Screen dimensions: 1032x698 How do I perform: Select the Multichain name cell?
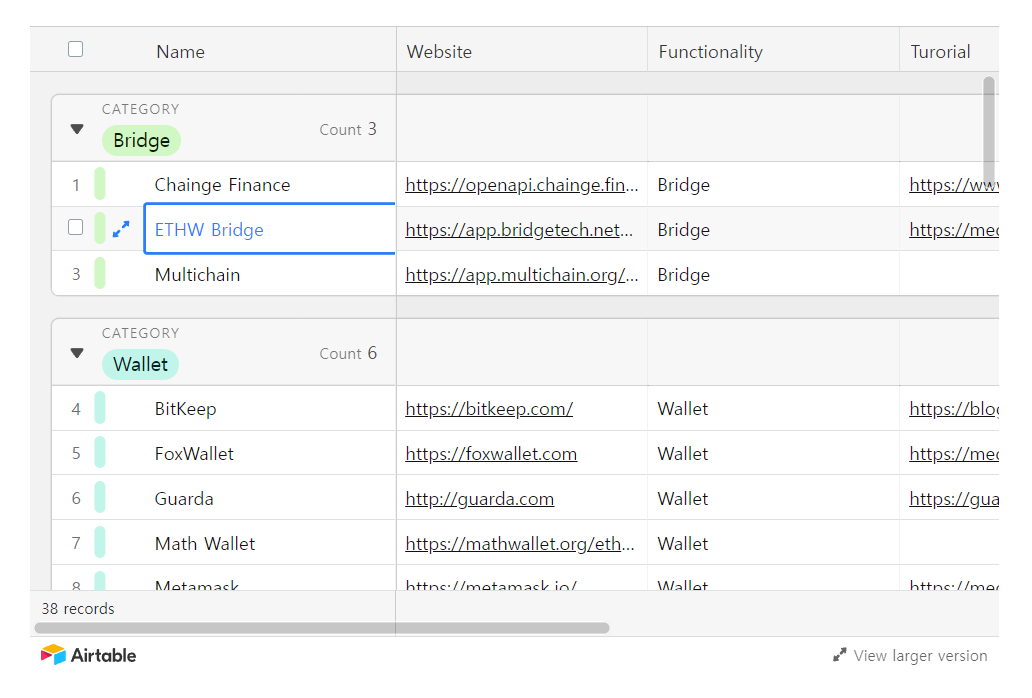270,274
